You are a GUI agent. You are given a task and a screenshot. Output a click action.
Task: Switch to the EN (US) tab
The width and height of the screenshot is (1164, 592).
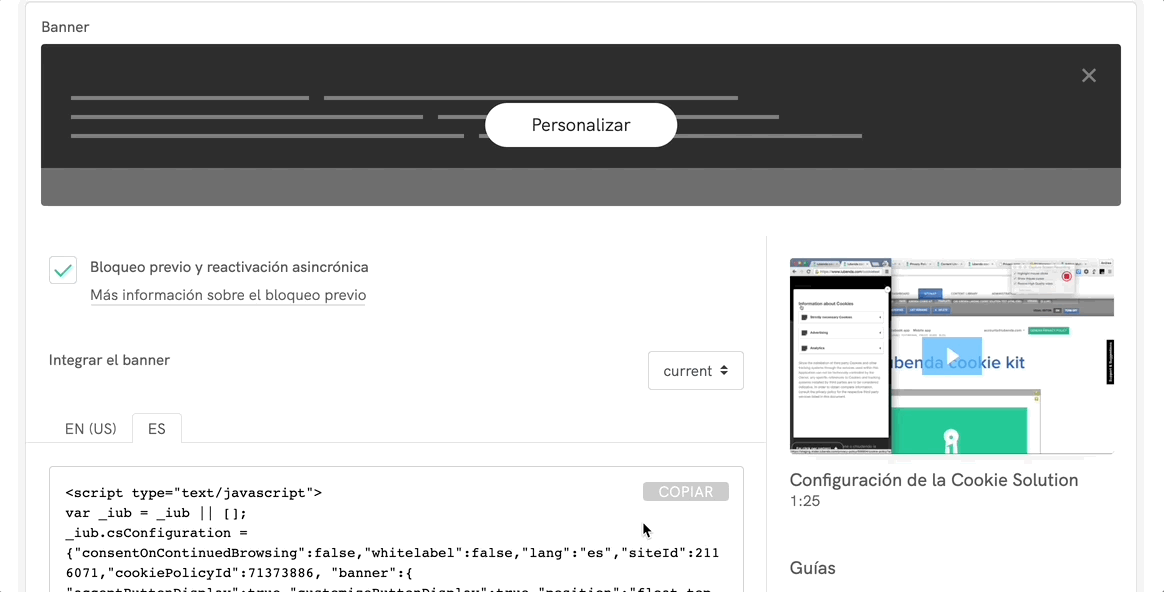pos(90,428)
